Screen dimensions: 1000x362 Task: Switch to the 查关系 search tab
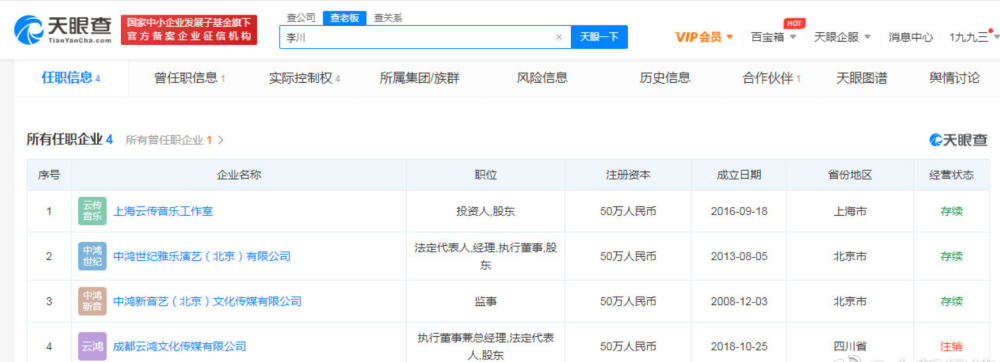point(388,18)
